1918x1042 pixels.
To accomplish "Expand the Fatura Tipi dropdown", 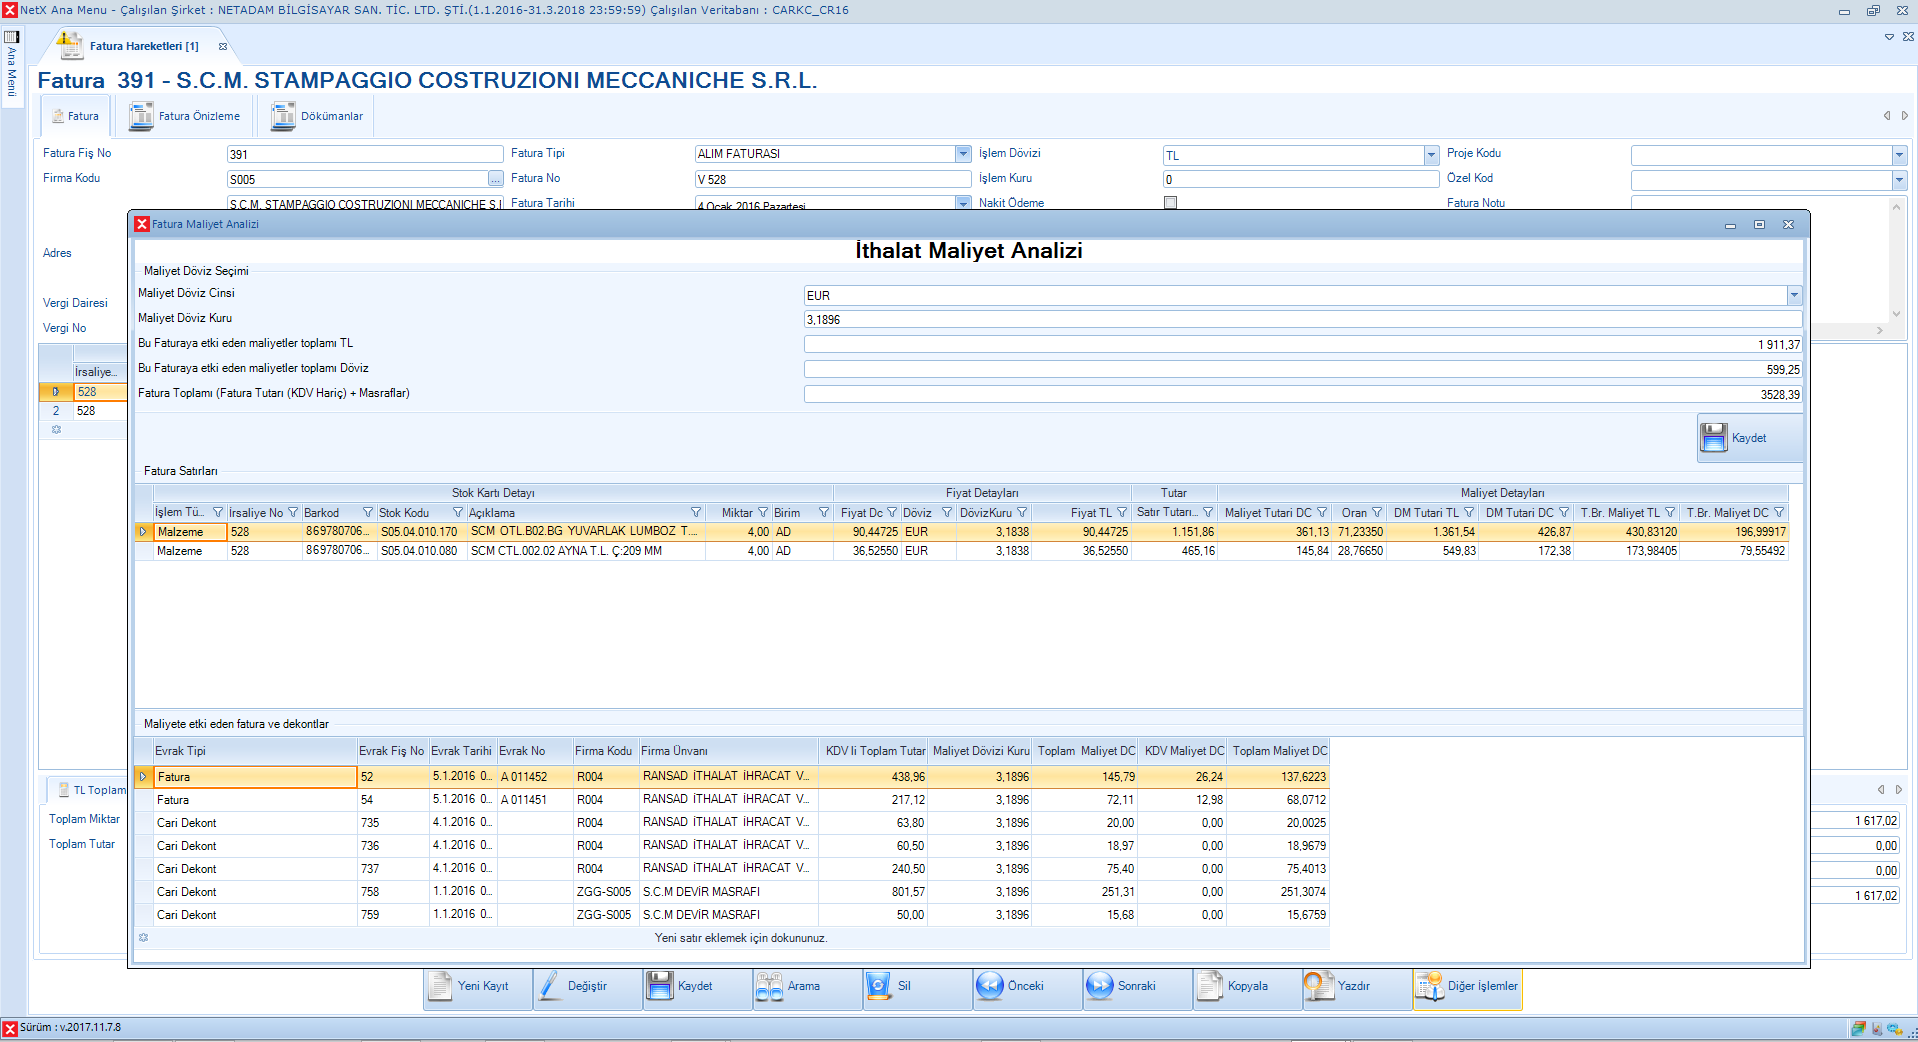I will click(963, 154).
